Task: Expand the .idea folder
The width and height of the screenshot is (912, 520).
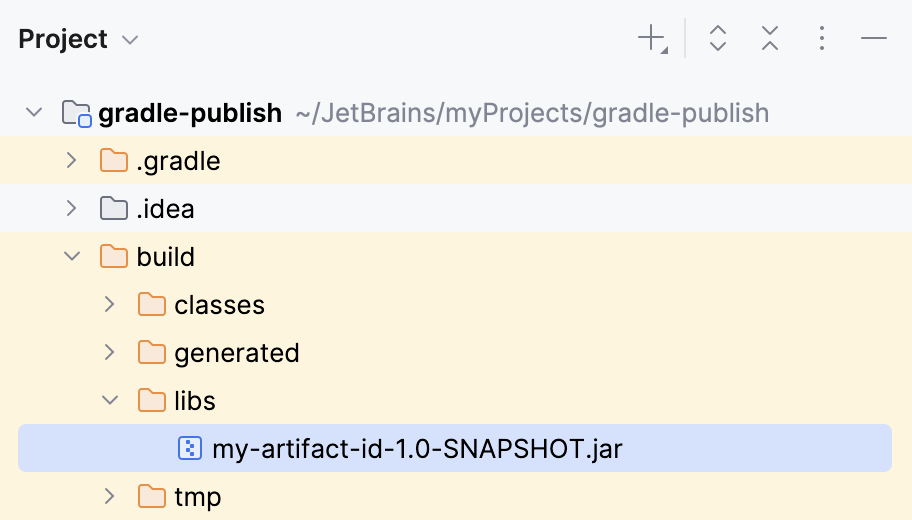Action: point(71,209)
